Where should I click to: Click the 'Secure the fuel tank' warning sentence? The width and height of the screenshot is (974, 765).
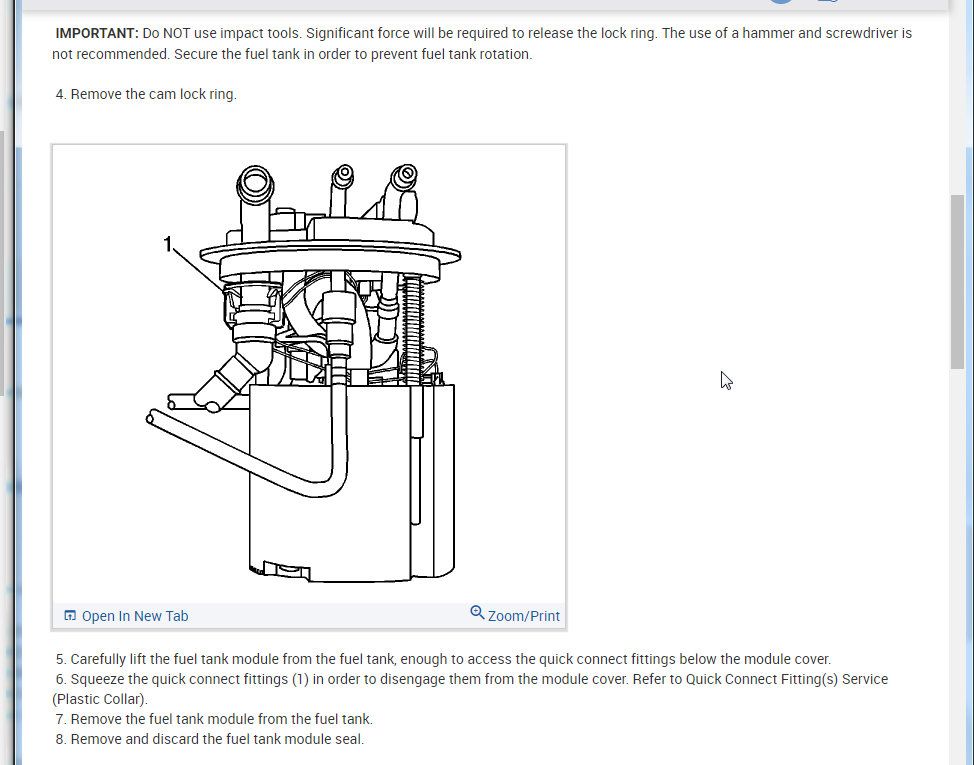click(353, 54)
